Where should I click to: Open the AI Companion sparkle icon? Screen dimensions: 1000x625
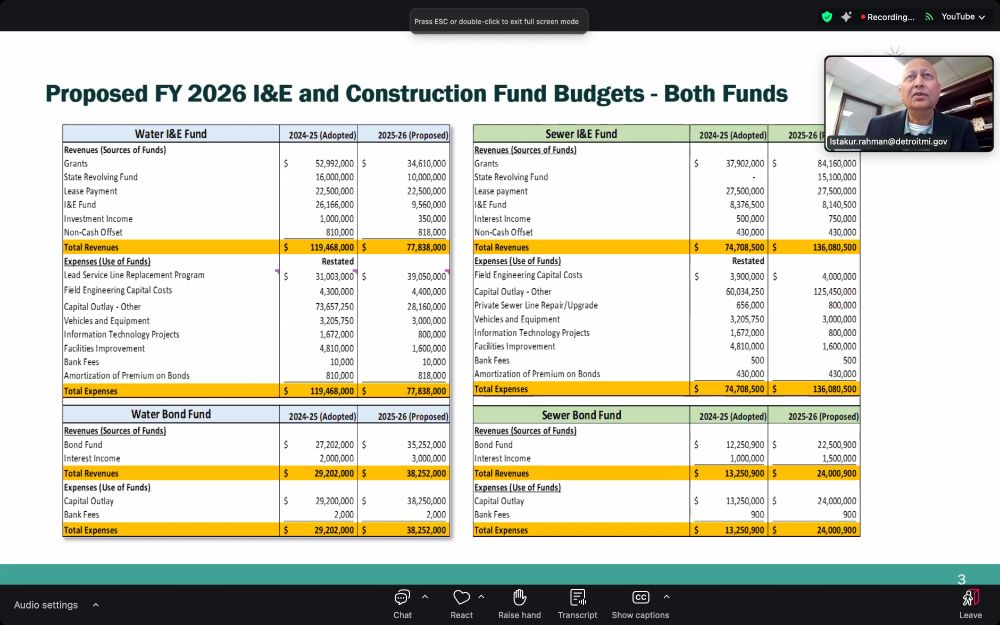pyautogui.click(x=846, y=17)
